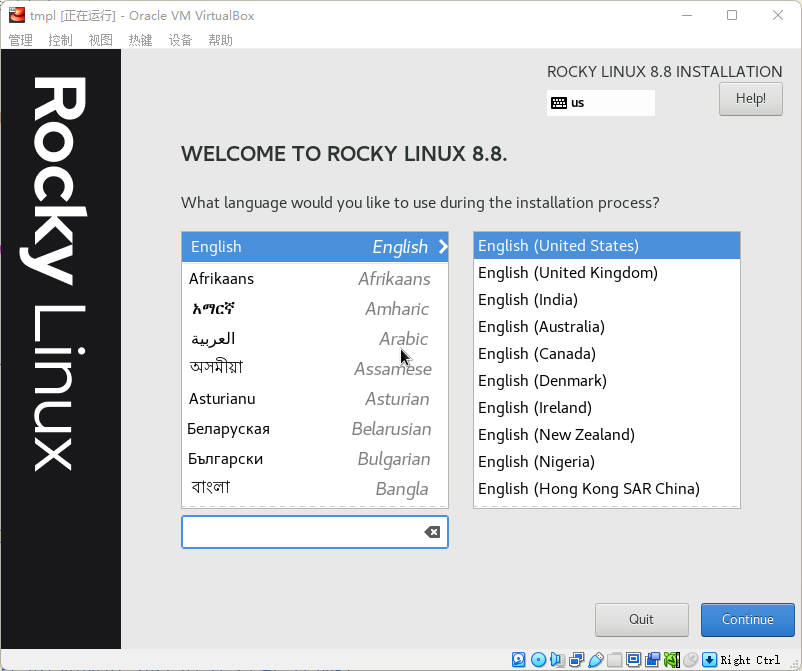This screenshot has height=671, width=802.
Task: Open the USB devices status icon
Action: pos(595,660)
